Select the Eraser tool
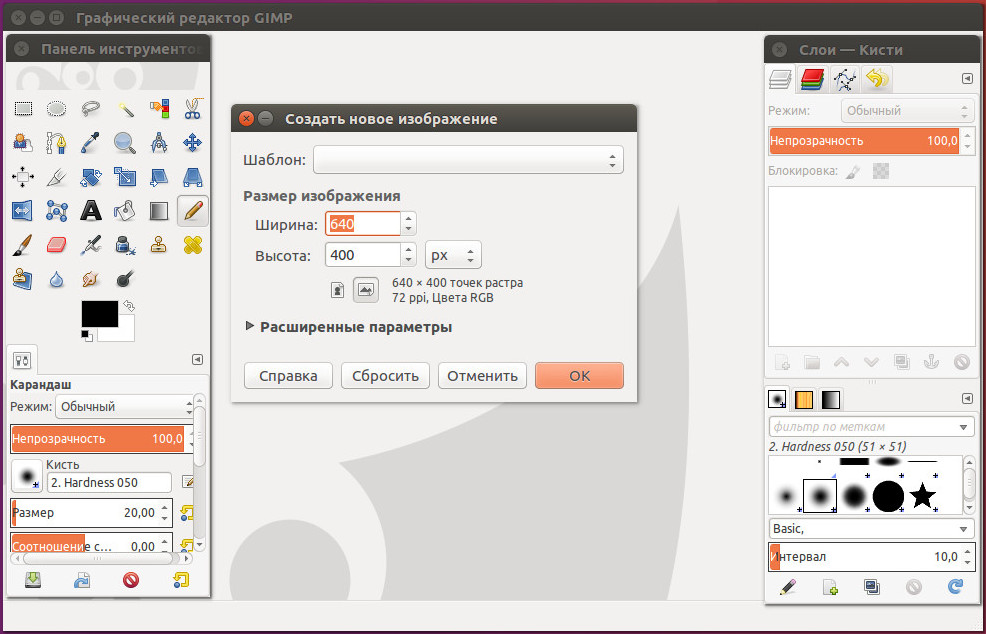 click(57, 245)
